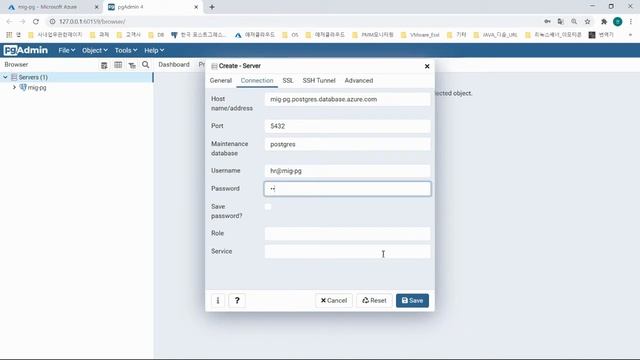640x360 pixels.
Task: Select the Connection tab
Action: [x=257, y=80]
